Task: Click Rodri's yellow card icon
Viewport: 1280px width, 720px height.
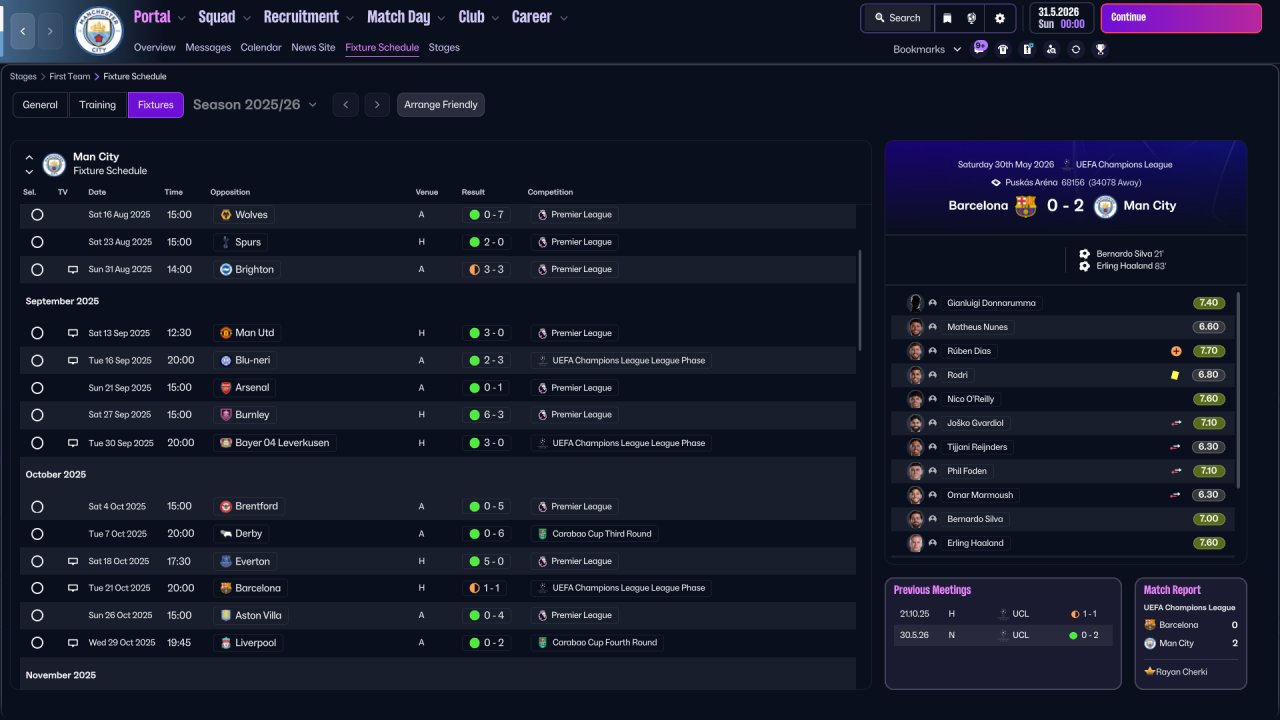Action: click(x=1176, y=375)
